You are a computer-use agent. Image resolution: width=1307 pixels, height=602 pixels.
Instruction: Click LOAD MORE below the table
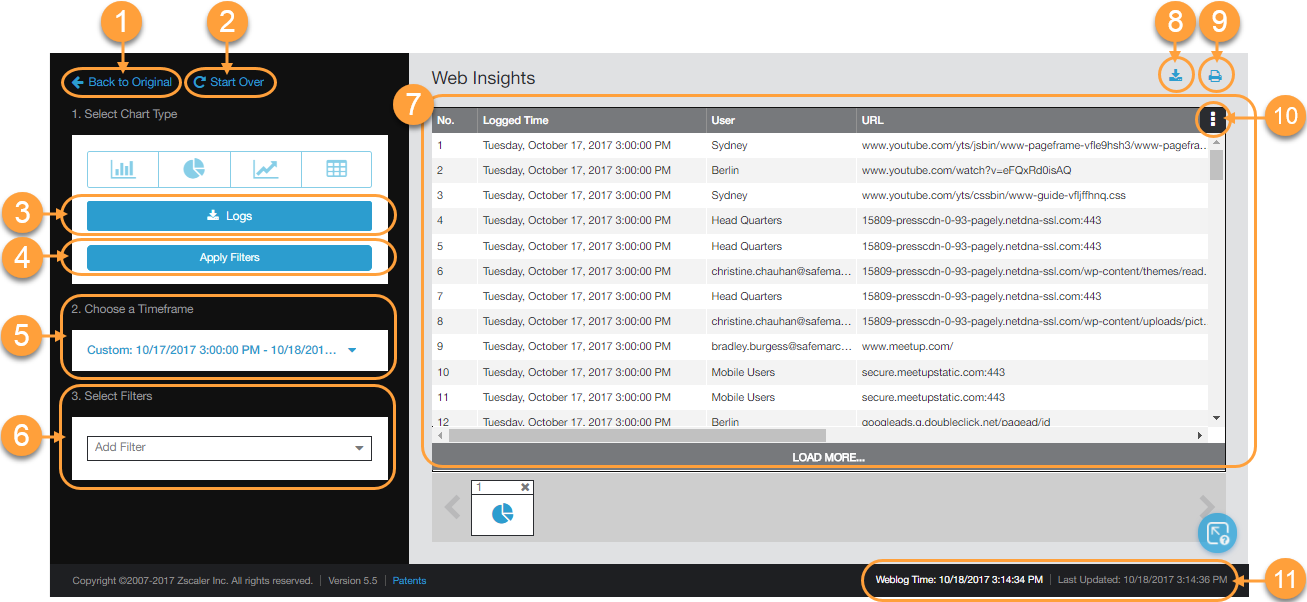coord(828,457)
